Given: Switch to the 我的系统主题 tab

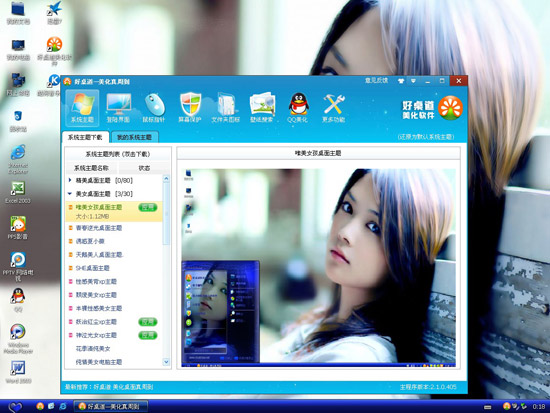Looking at the screenshot, I should (x=134, y=137).
